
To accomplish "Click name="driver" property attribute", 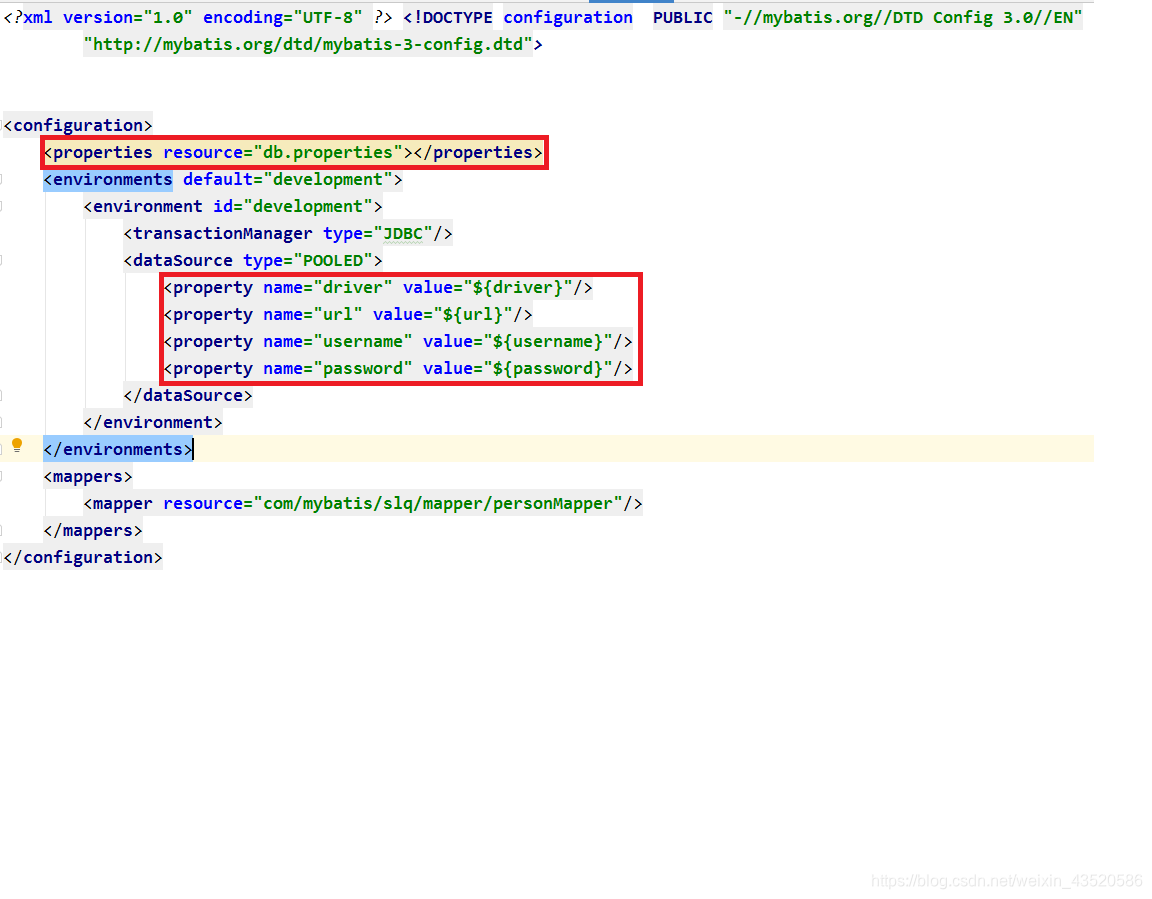I will click(x=328, y=288).
